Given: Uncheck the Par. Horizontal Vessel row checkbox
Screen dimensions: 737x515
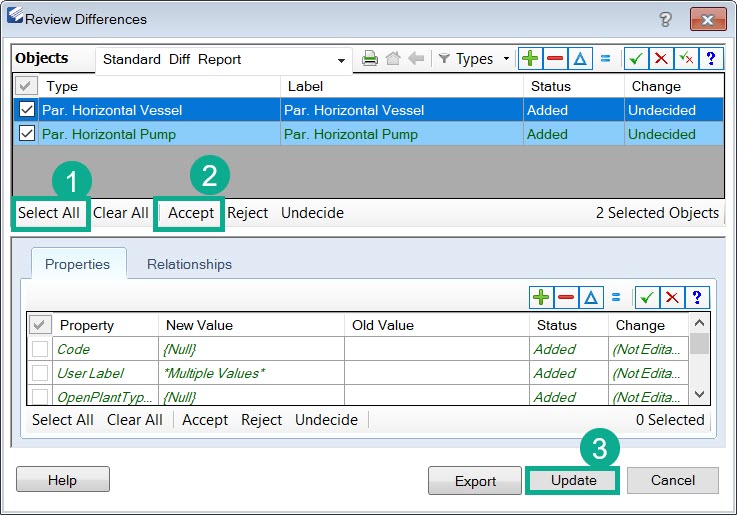Looking at the screenshot, I should click(x=27, y=109).
